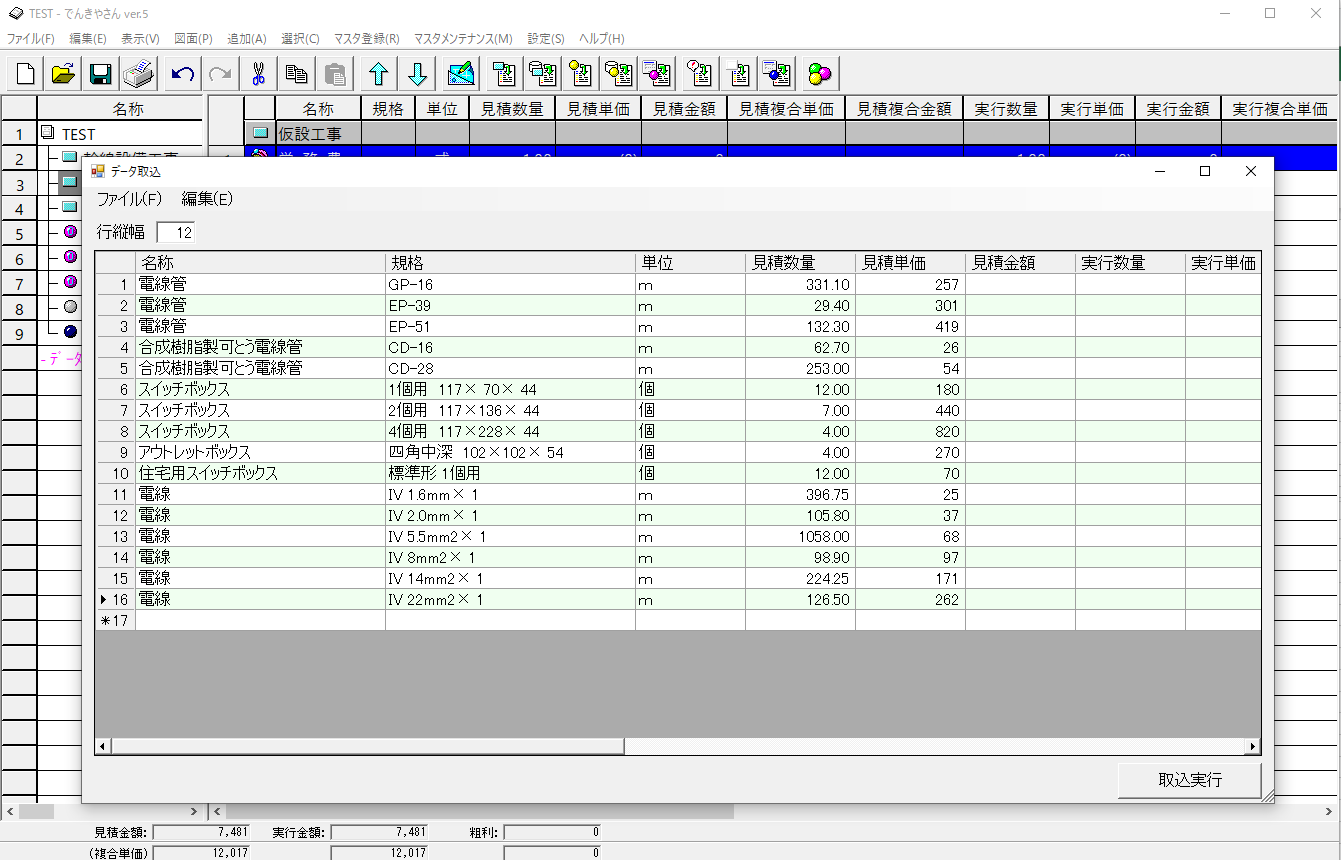Click the 住宅用スイッチボックス cell
1341x860 pixels.
tap(260, 474)
